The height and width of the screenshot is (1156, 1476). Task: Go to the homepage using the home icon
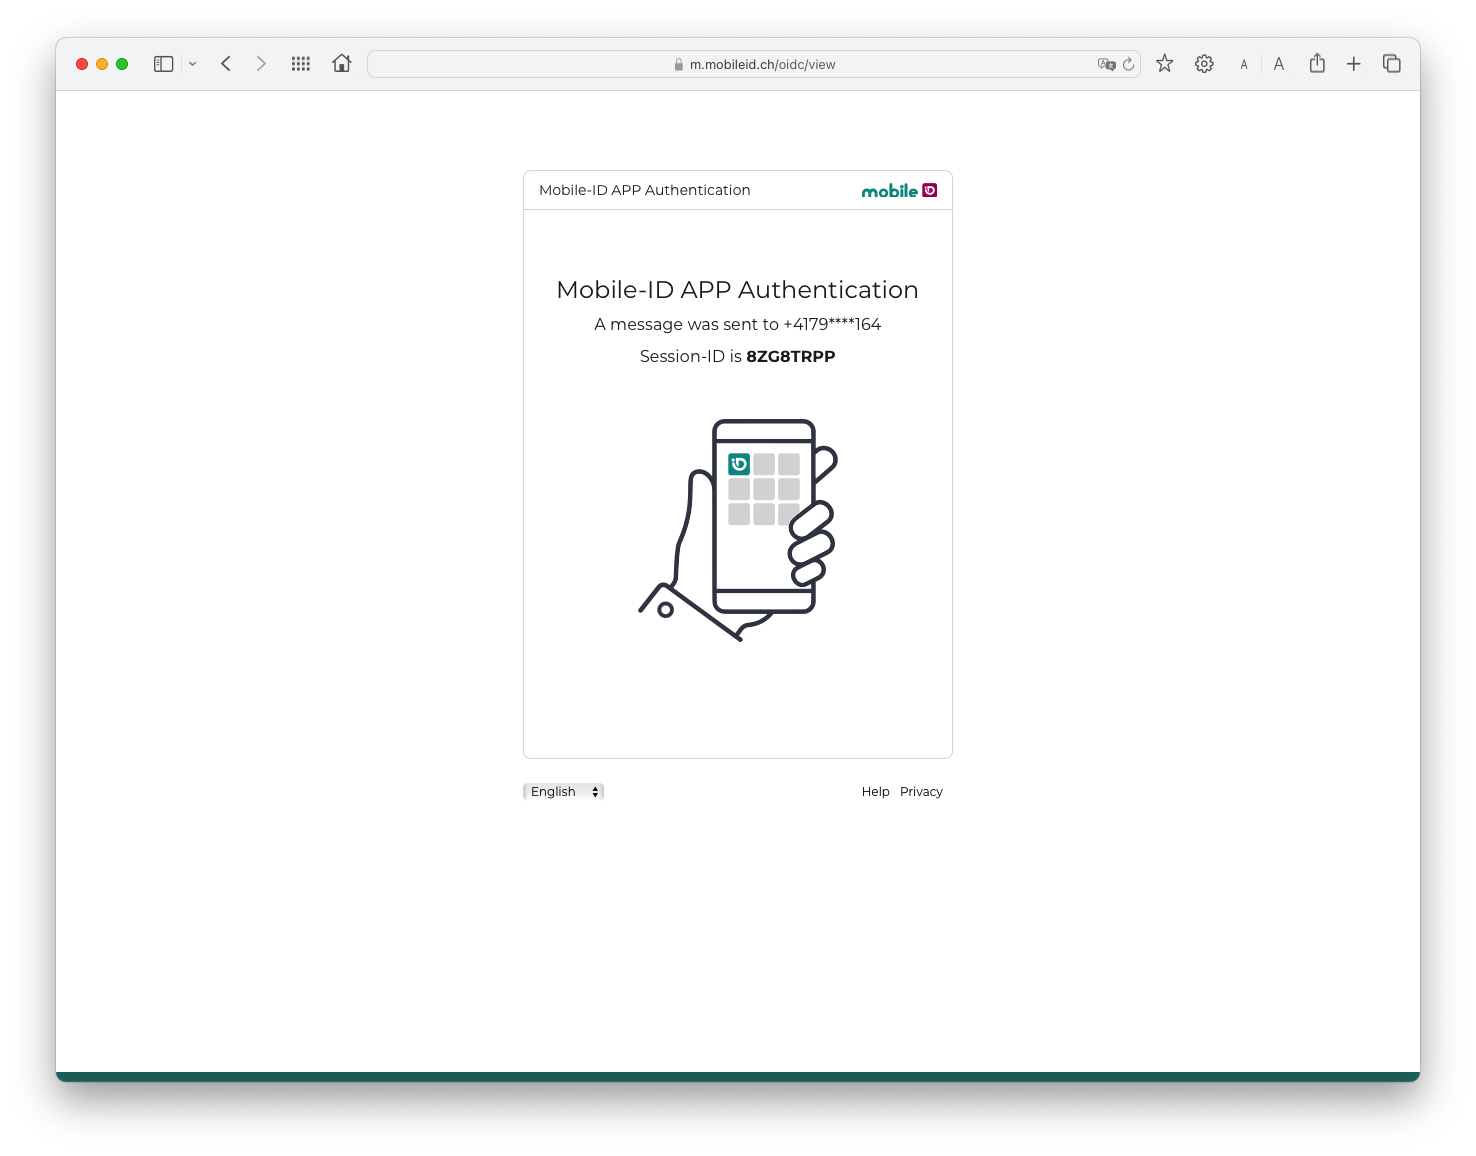click(341, 63)
